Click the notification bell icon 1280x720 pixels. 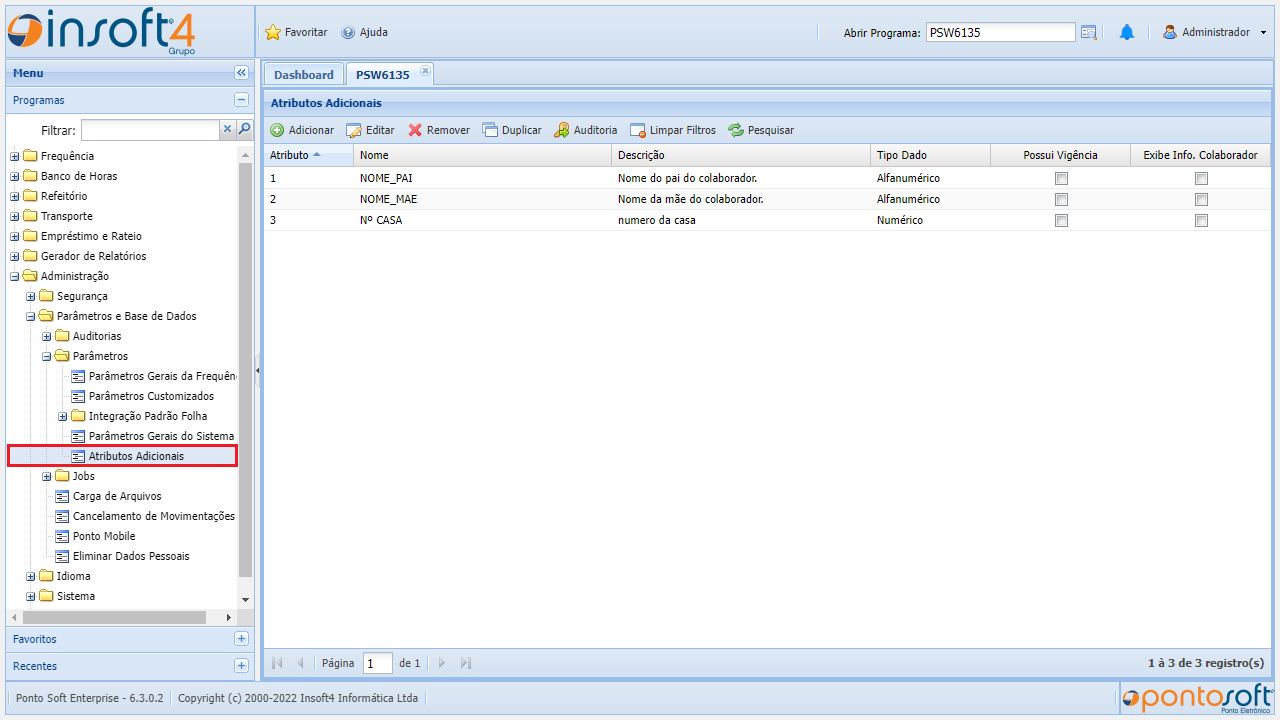pyautogui.click(x=1127, y=33)
